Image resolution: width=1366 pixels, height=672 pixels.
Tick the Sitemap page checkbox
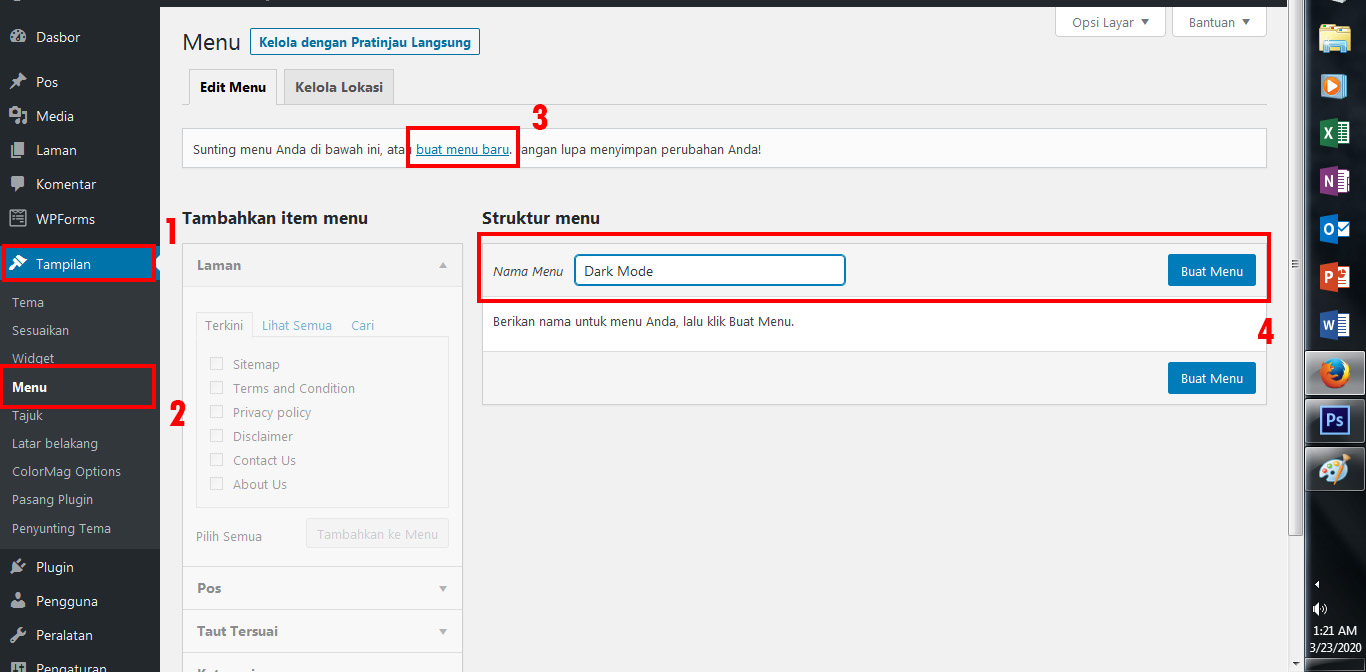pos(217,364)
